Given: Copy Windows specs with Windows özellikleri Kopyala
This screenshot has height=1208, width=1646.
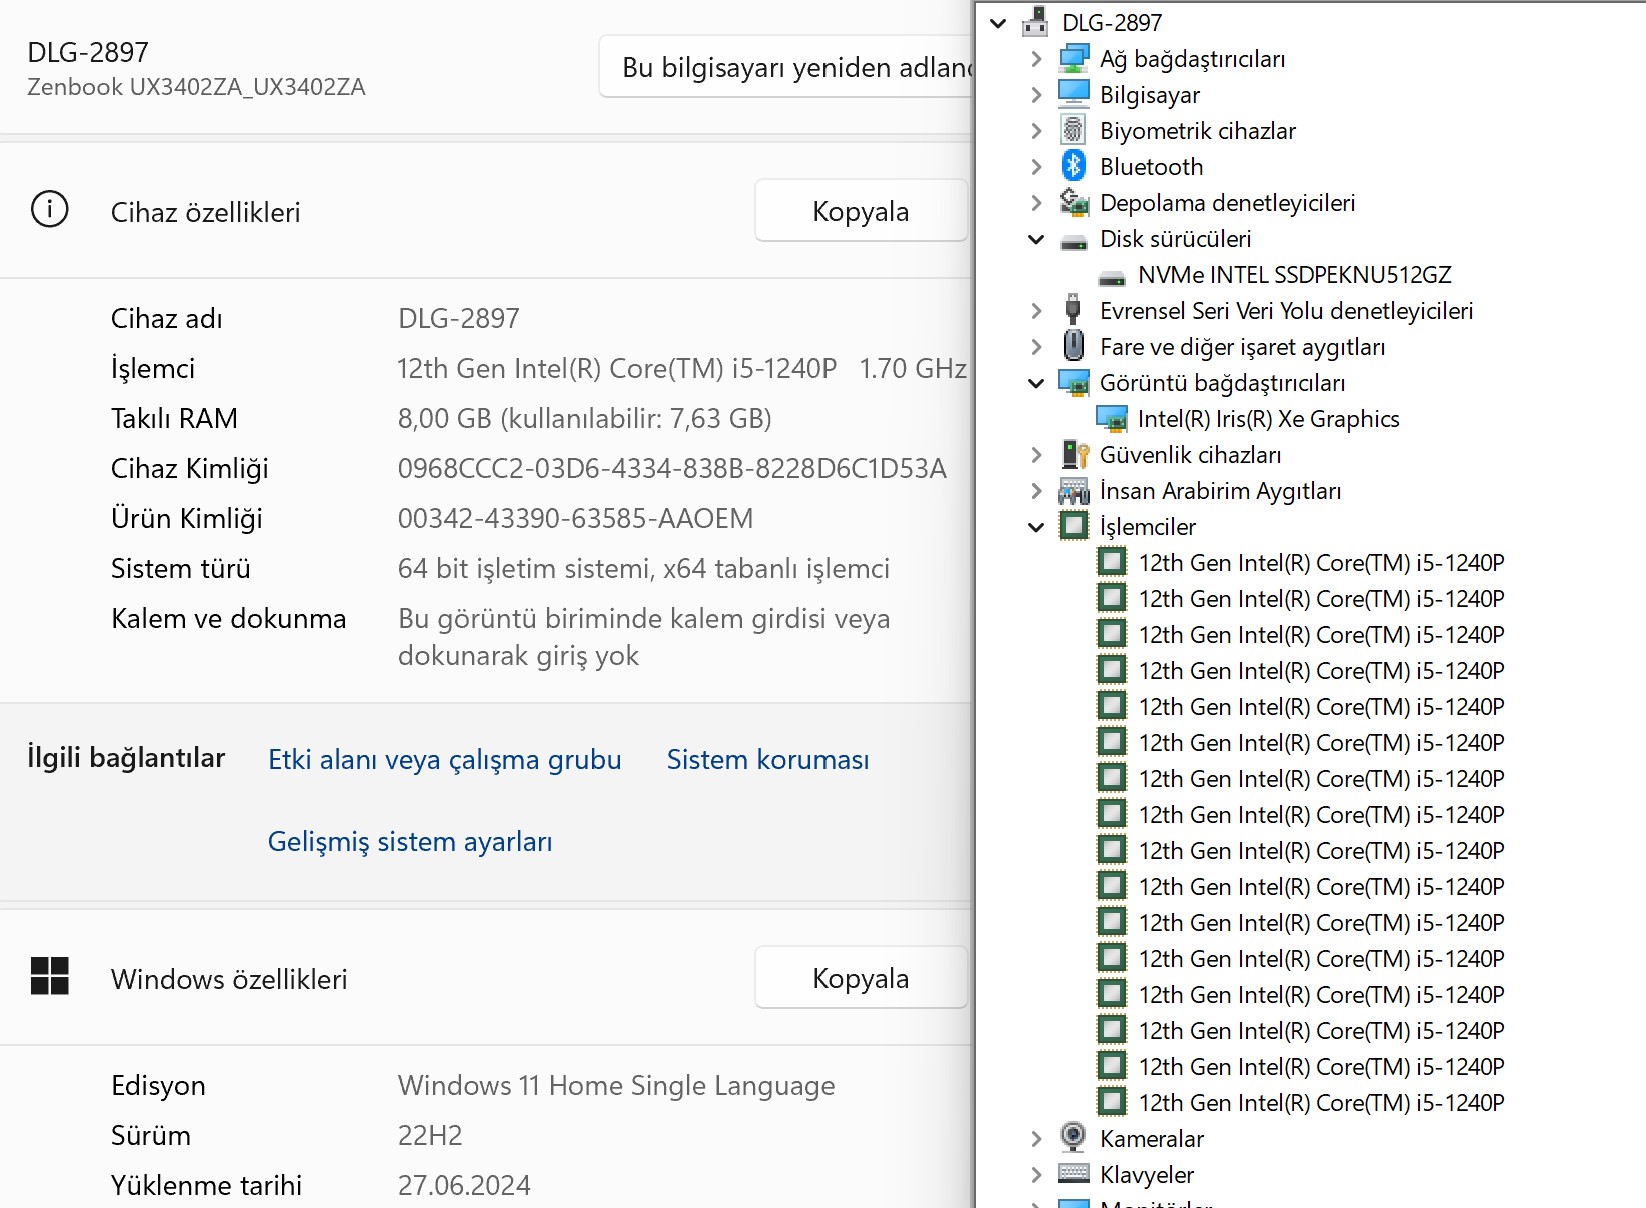Looking at the screenshot, I should pos(861,978).
